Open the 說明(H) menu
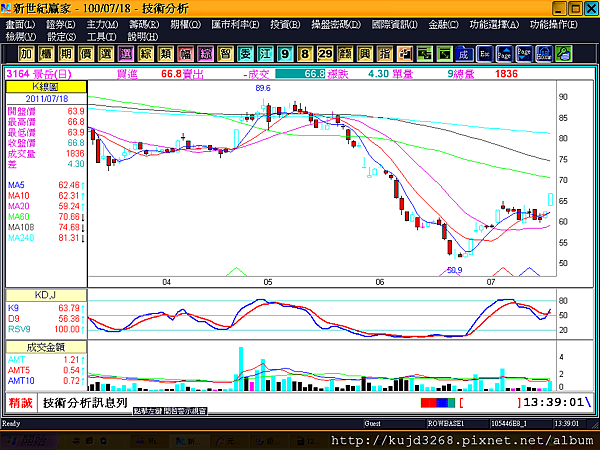The height and width of the screenshot is (450, 600). point(143,37)
